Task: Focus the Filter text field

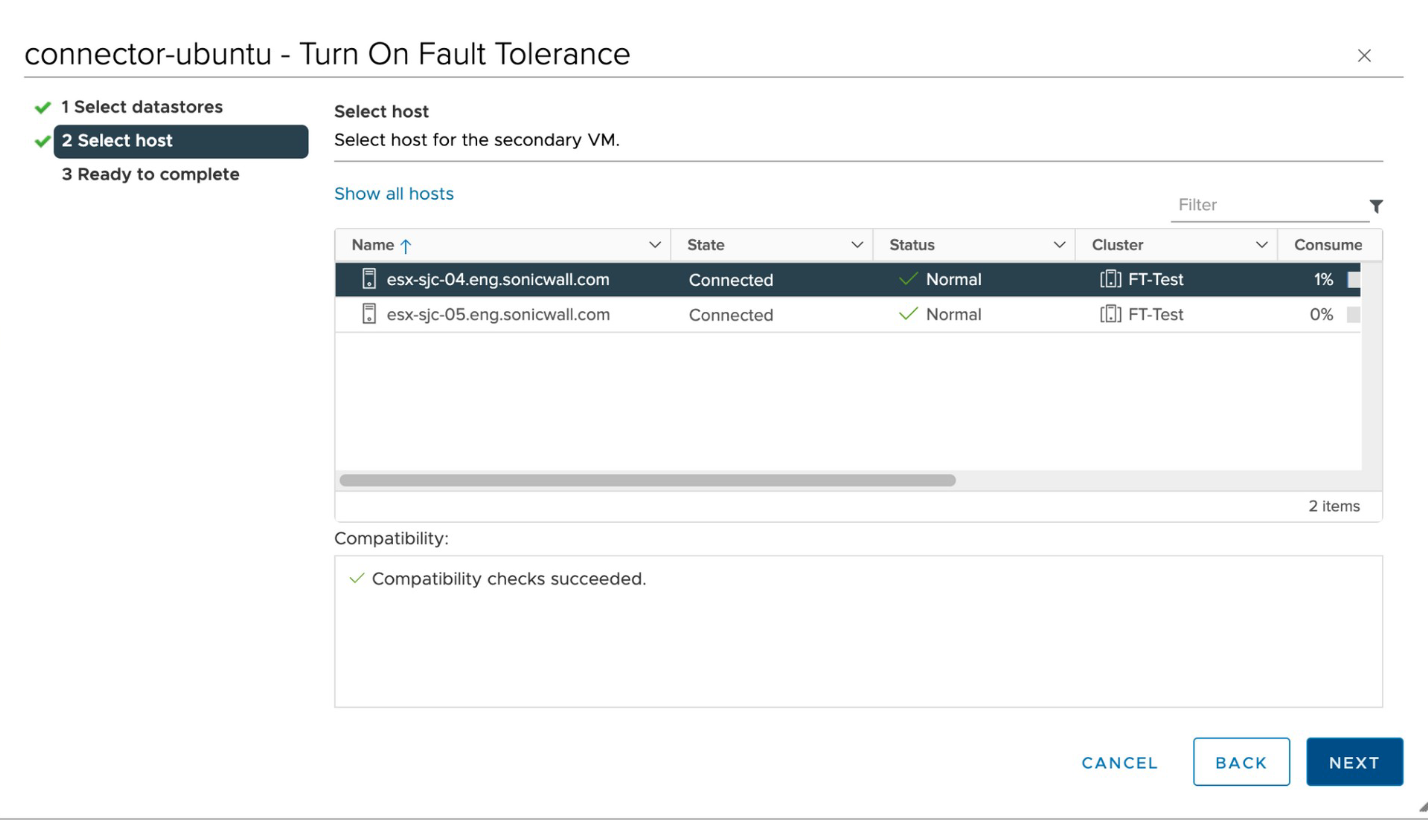Action: (1265, 205)
